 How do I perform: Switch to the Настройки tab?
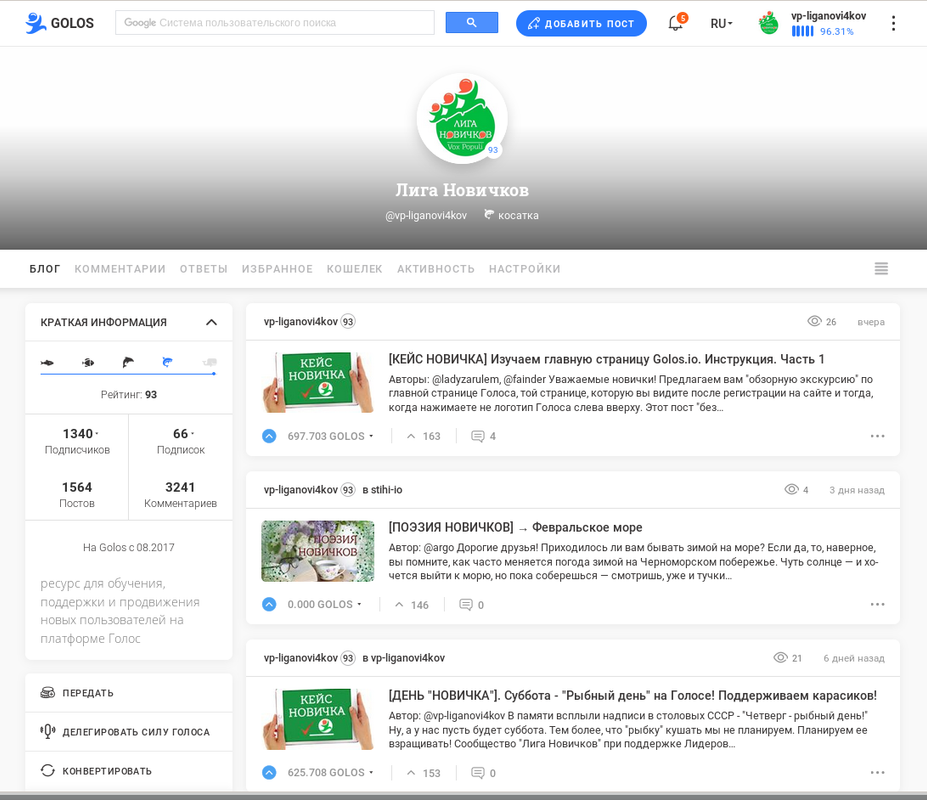[x=524, y=269]
